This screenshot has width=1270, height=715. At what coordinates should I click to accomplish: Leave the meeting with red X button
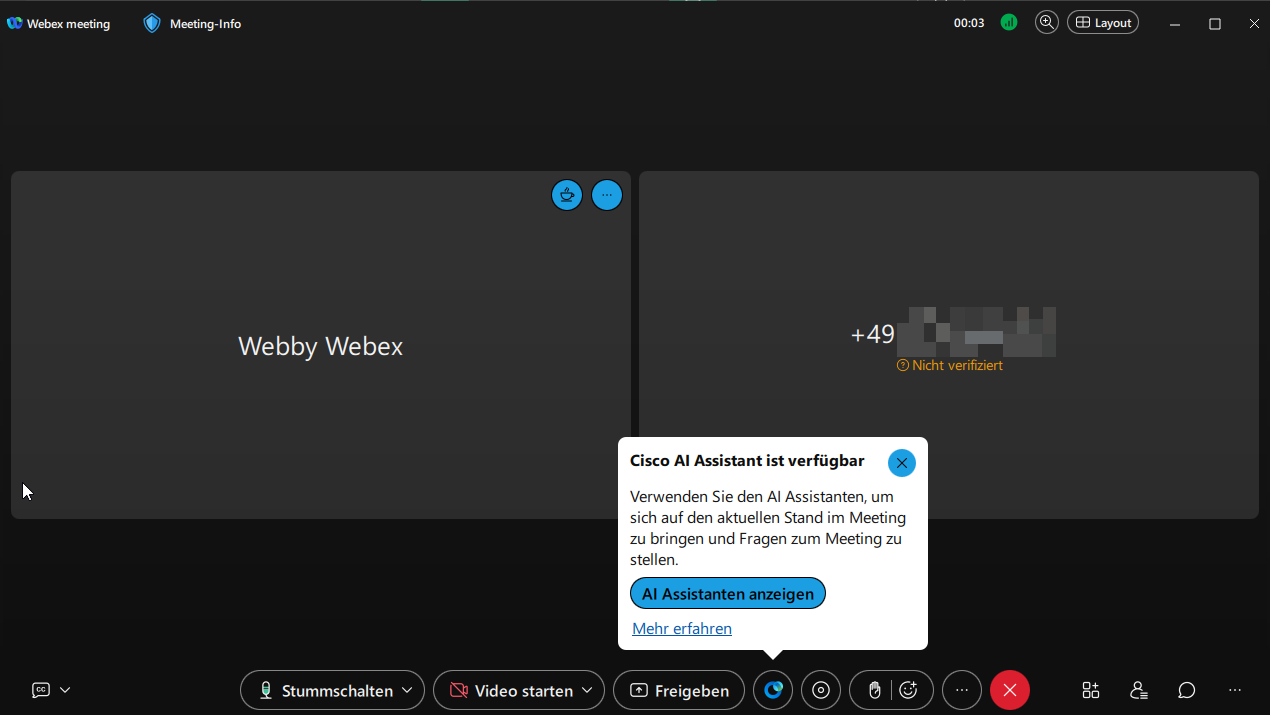(1010, 690)
